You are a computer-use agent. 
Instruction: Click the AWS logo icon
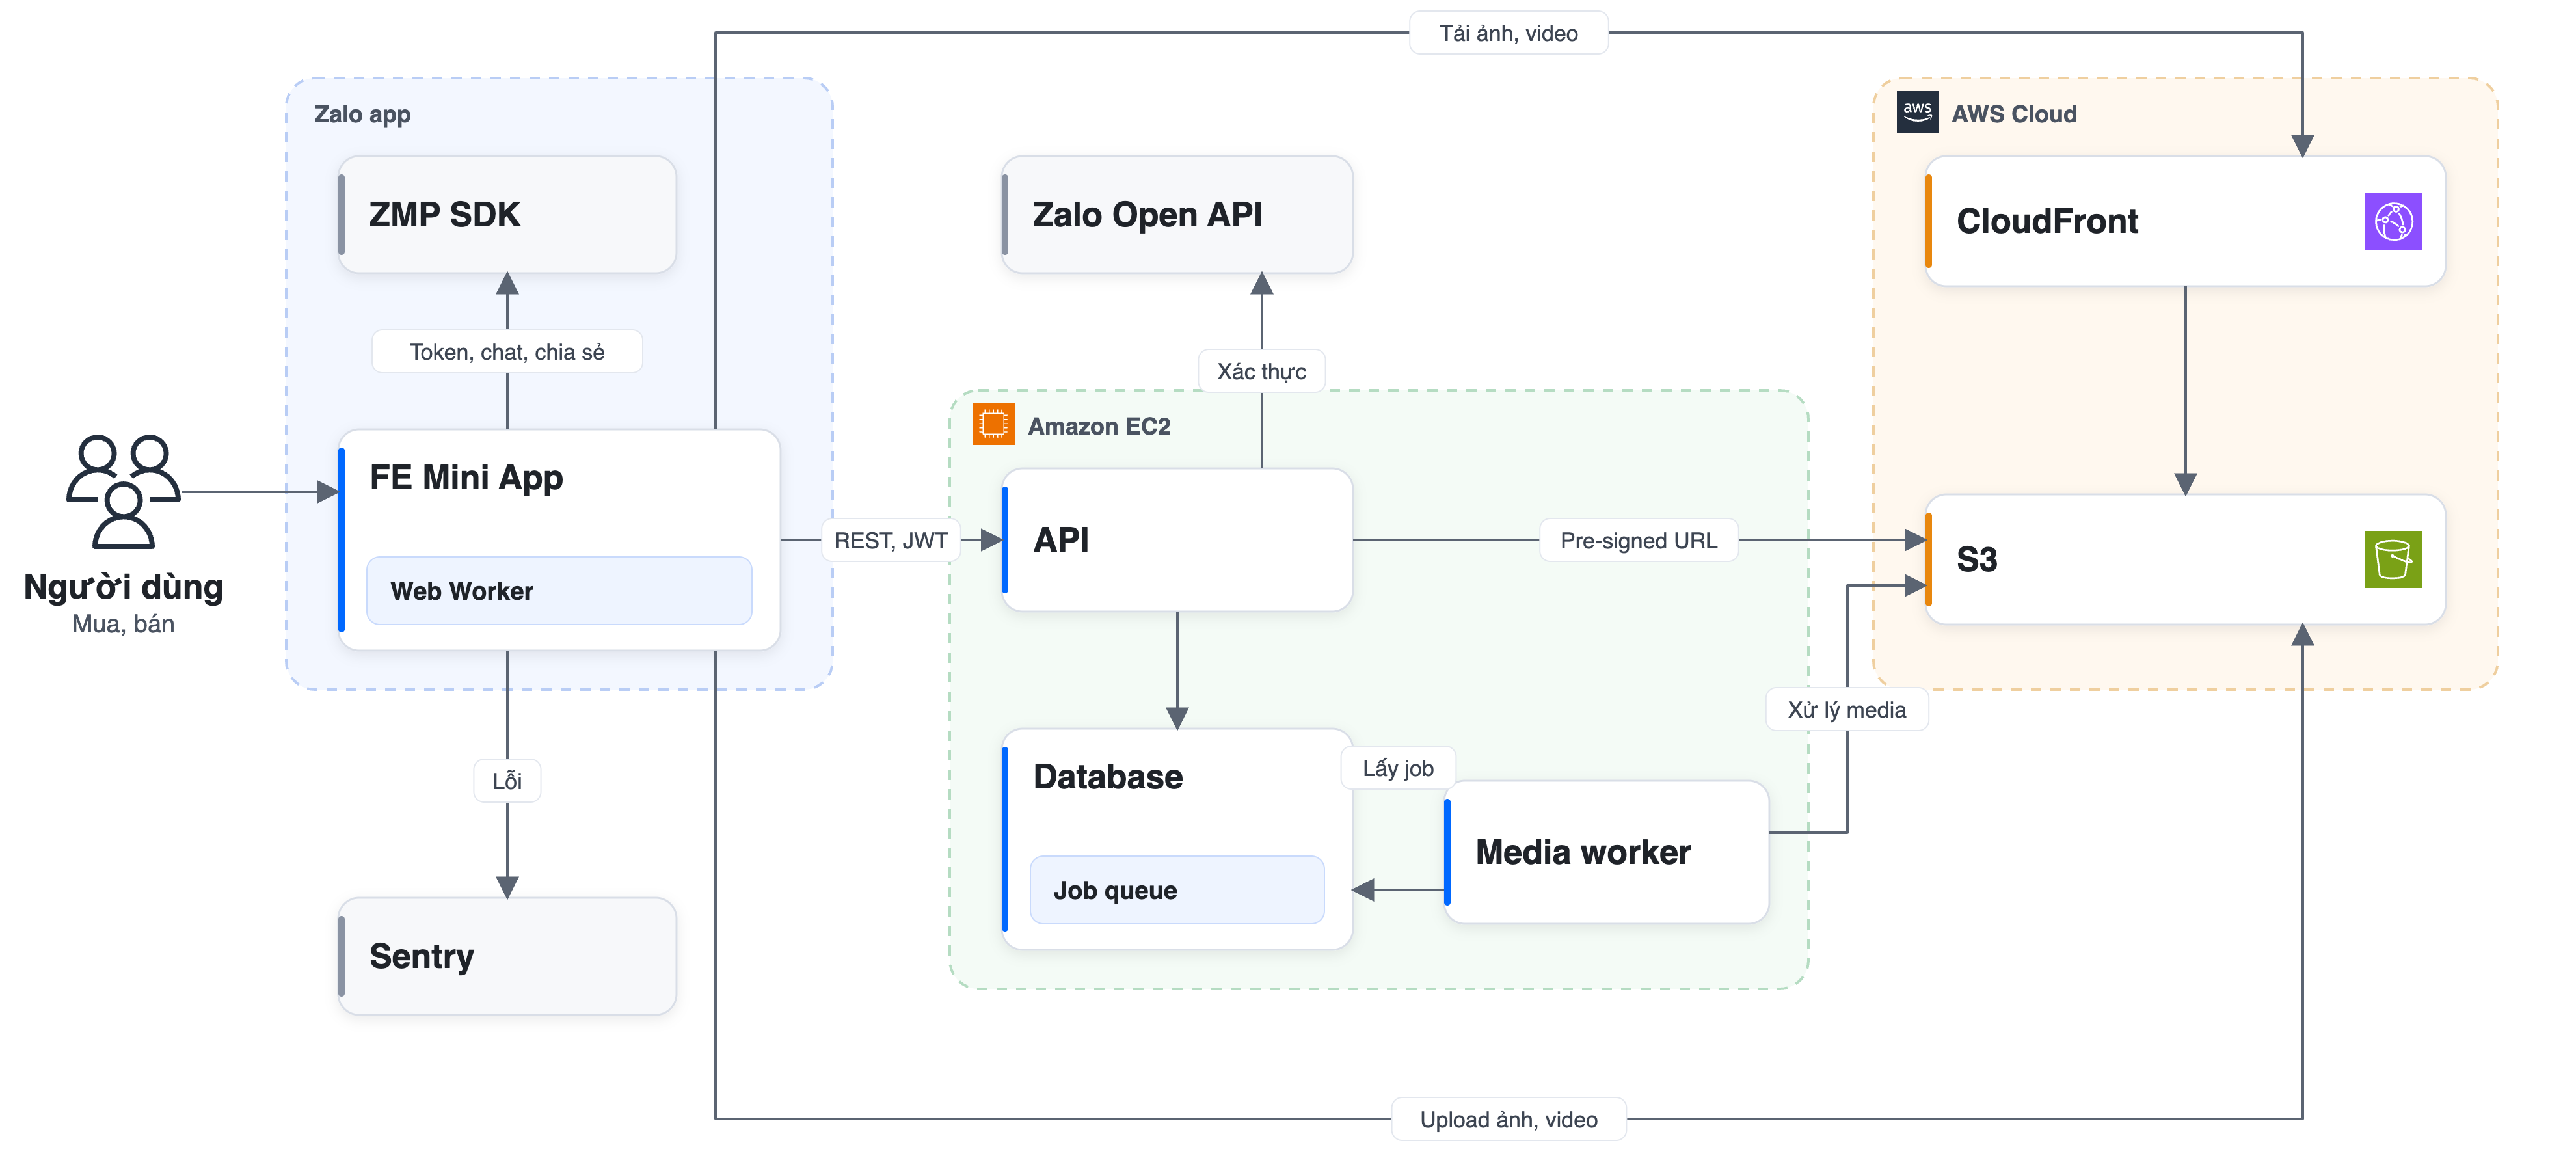click(1916, 112)
